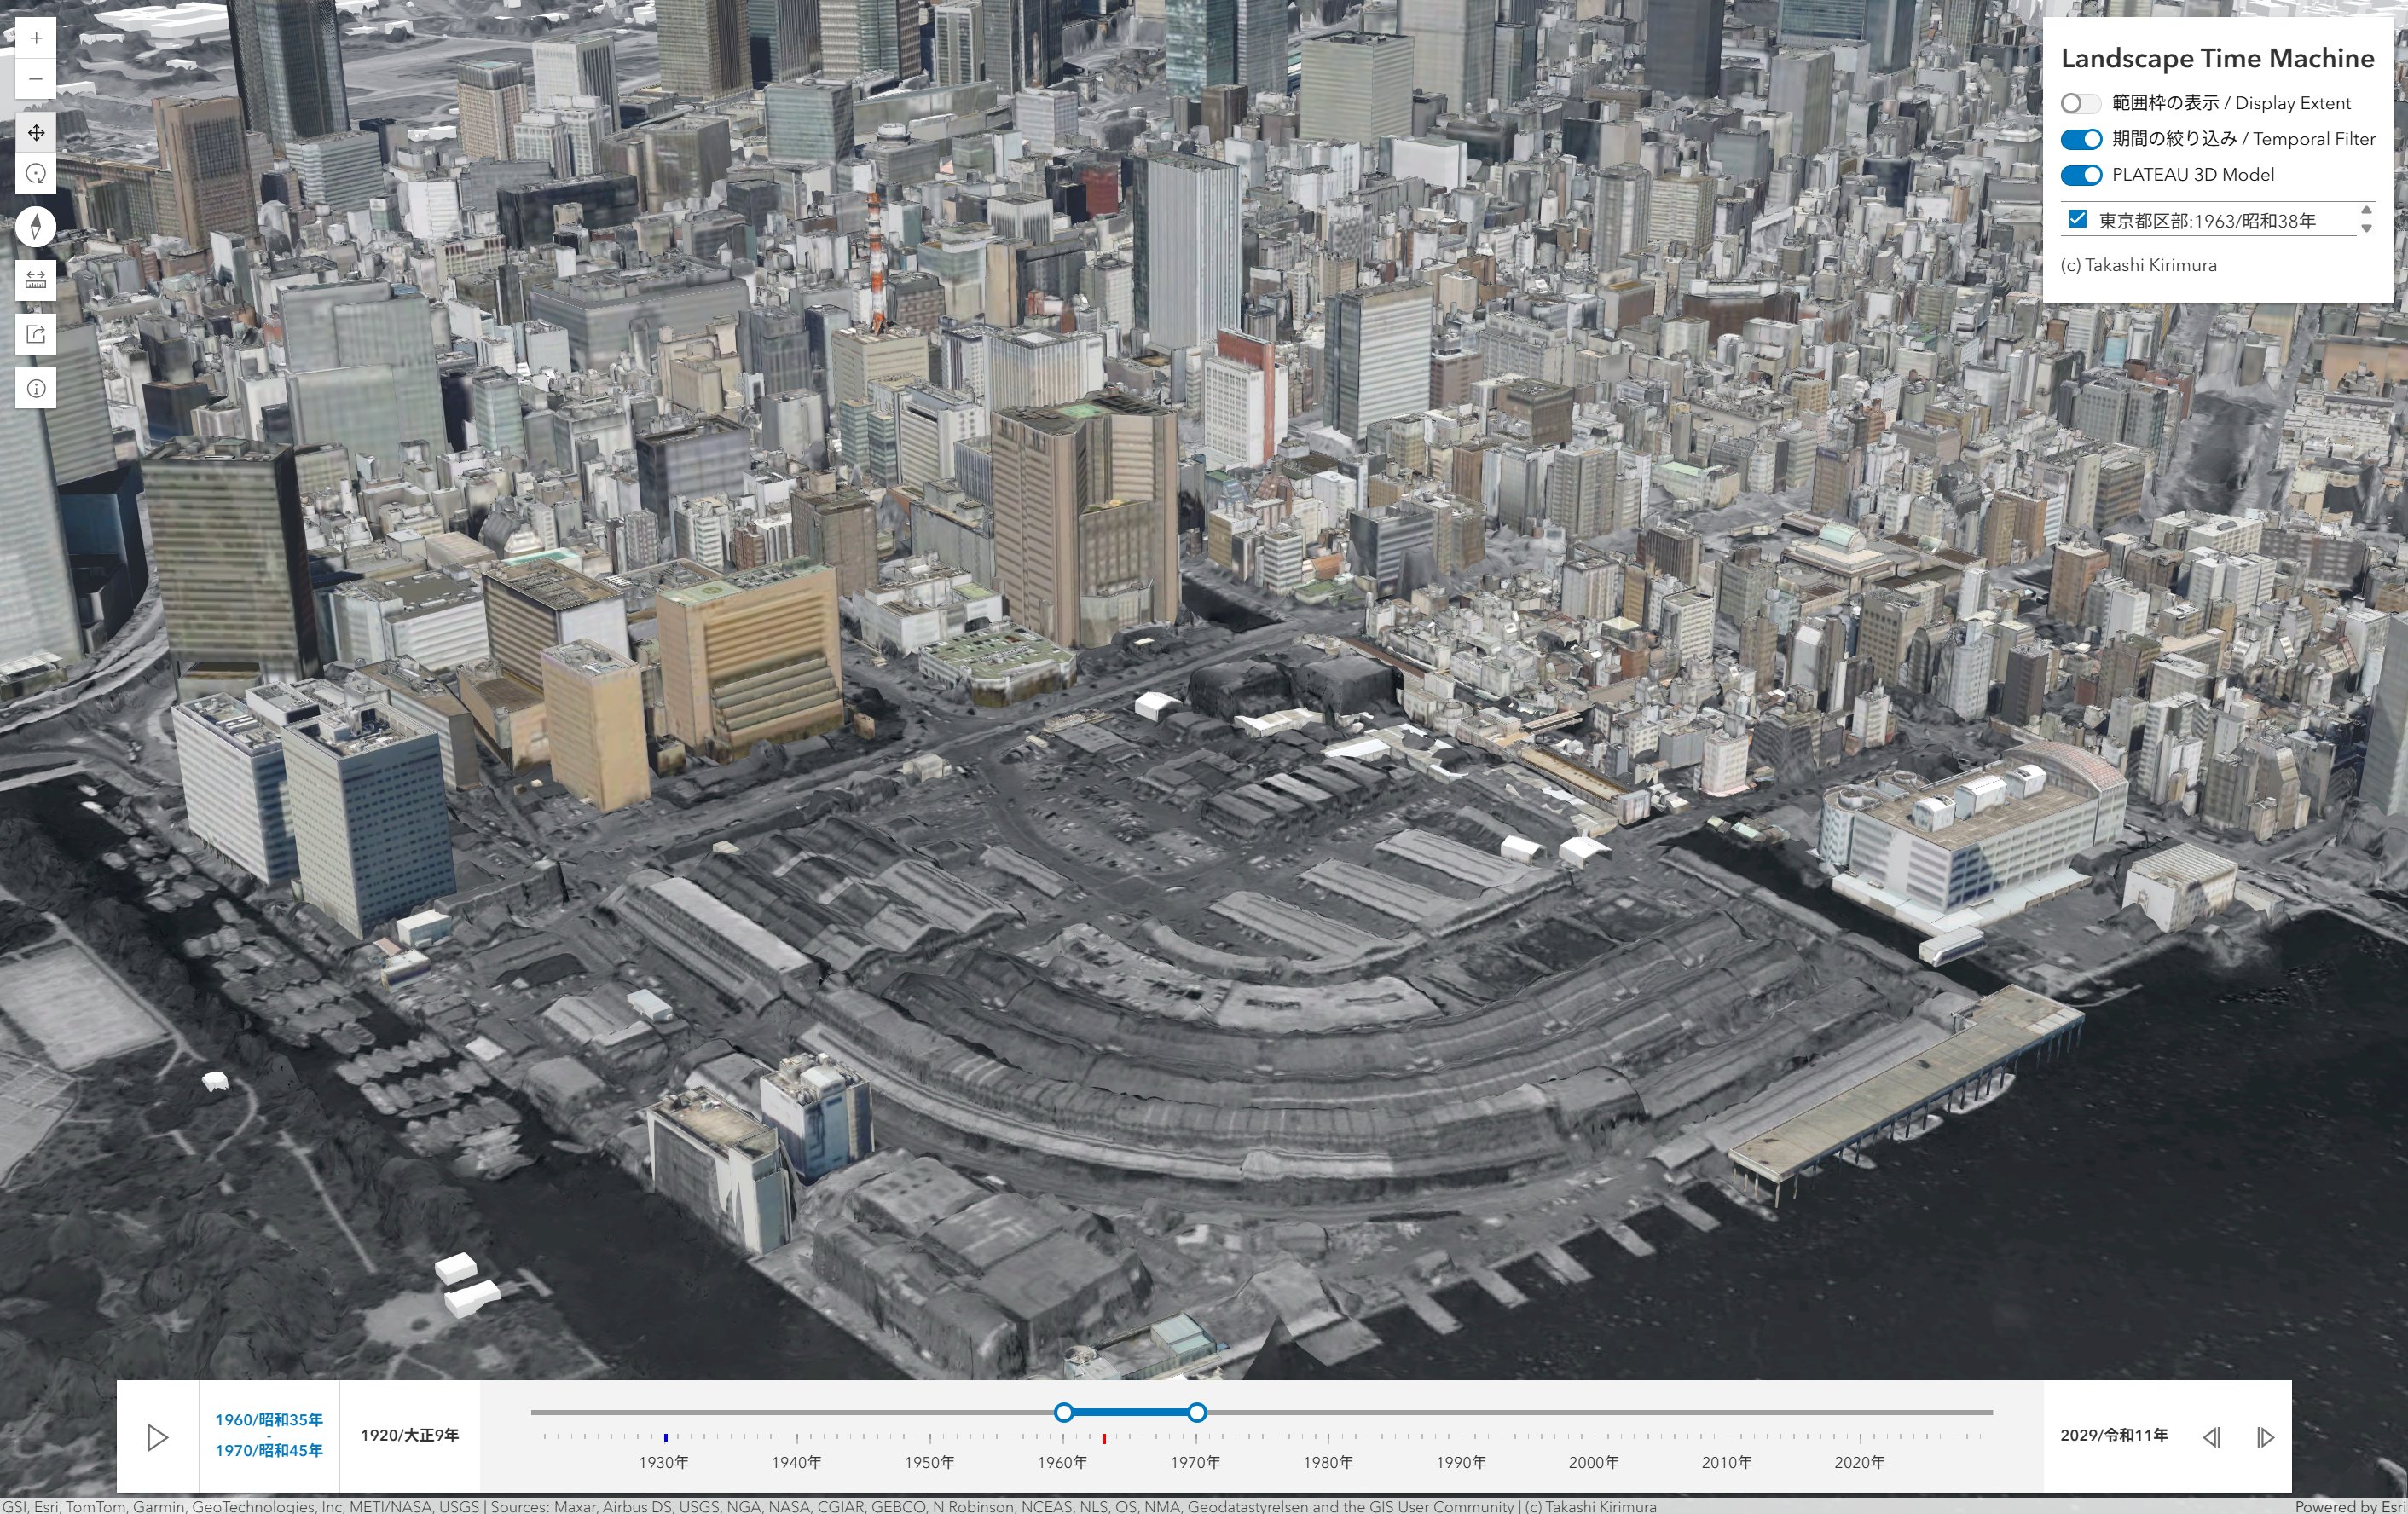This screenshot has width=2408, height=1514.
Task: Click the blue timeline marker near 1930
Action: tap(665, 1437)
